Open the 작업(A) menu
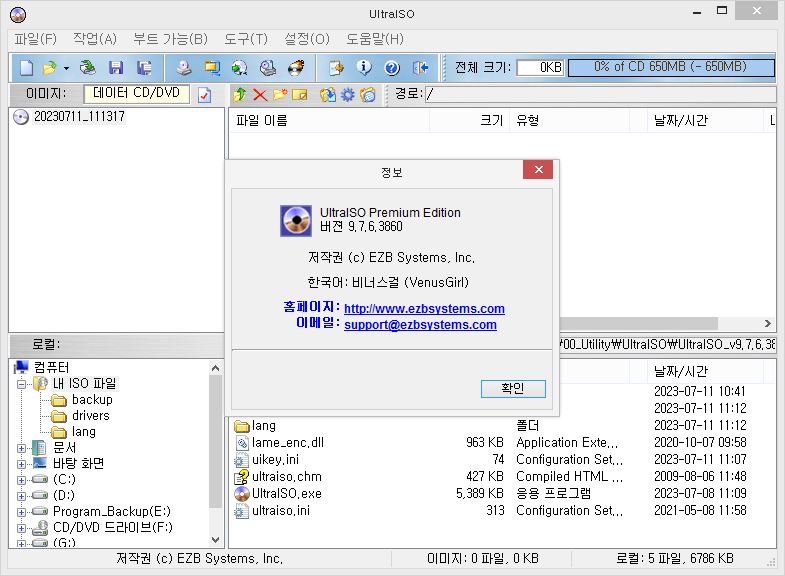 [x=95, y=39]
